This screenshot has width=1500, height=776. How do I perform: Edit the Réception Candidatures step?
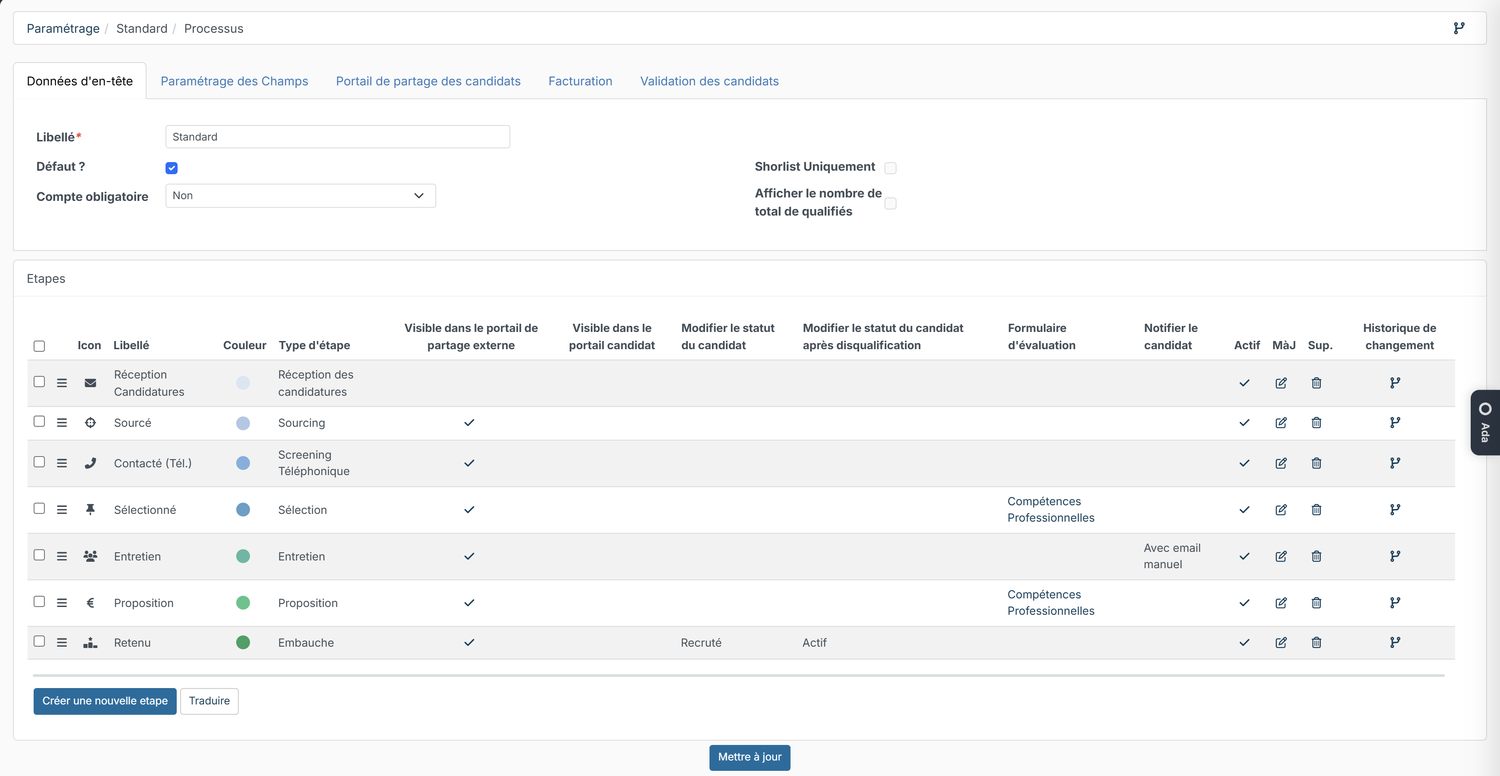click(1281, 383)
